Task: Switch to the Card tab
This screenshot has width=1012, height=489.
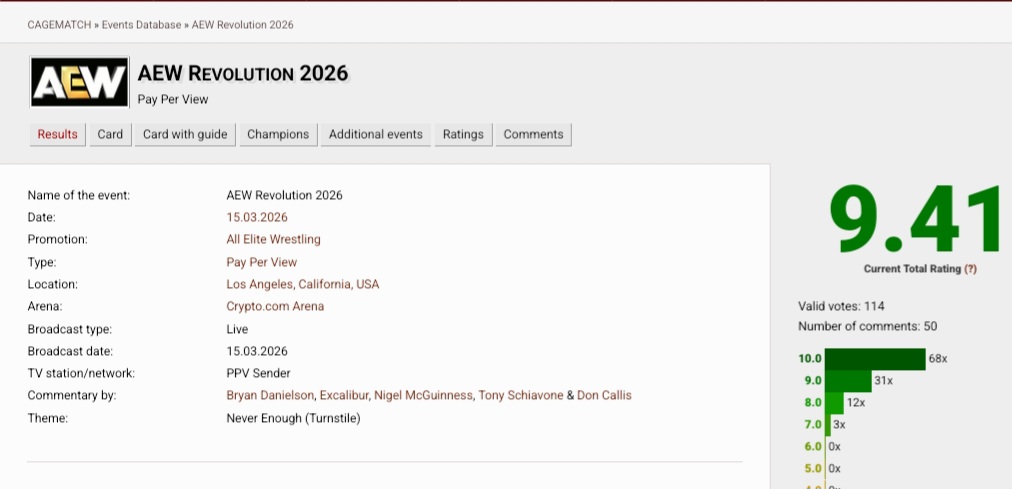Action: coord(110,134)
